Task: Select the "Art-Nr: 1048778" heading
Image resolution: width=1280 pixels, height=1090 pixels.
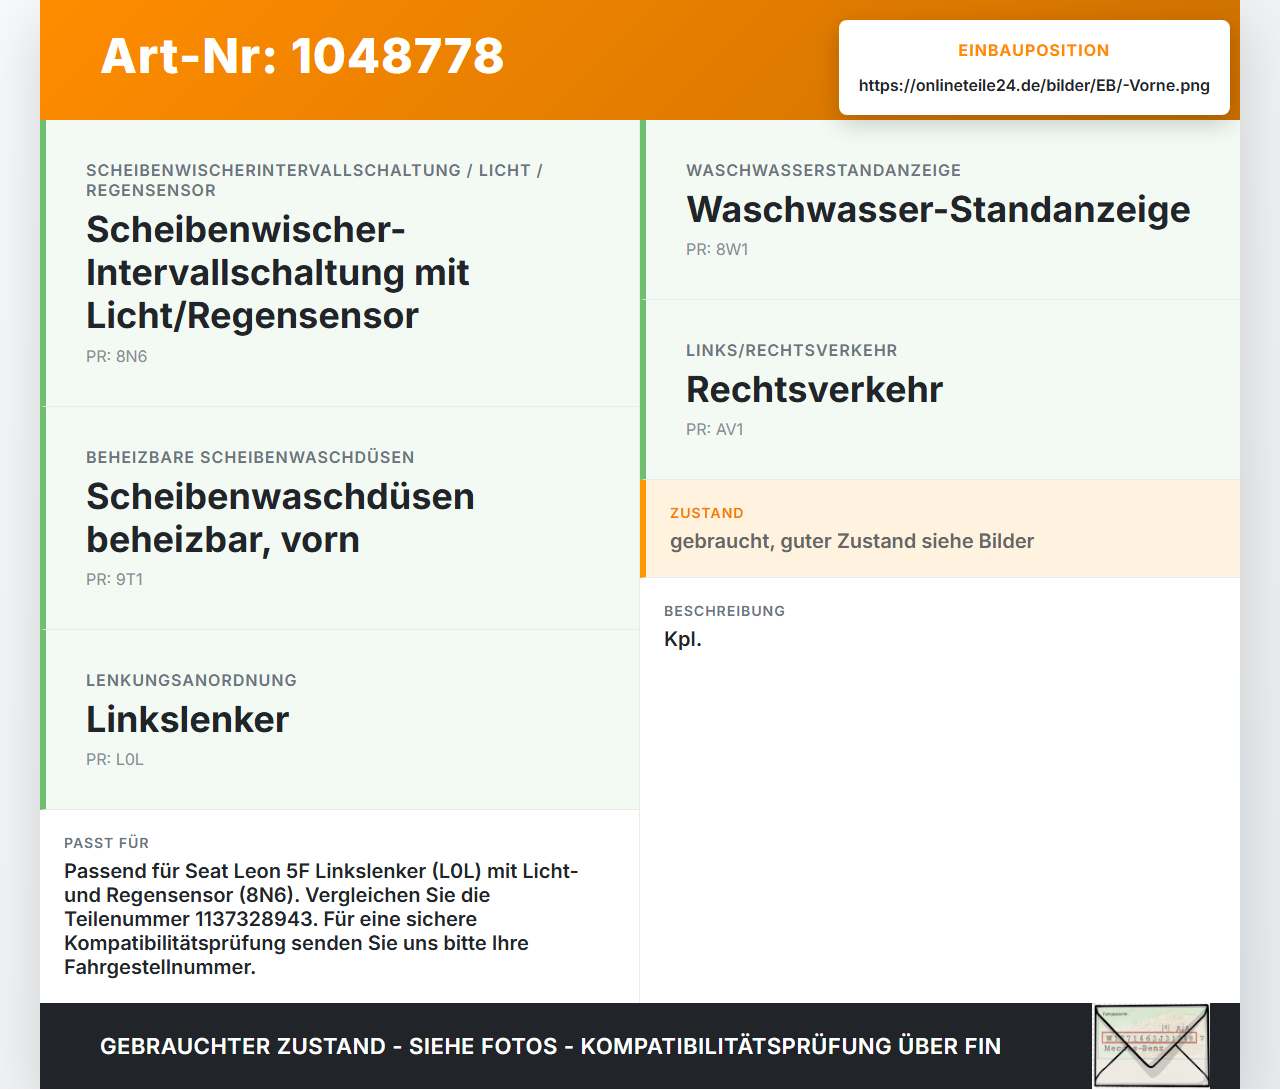Action: [x=302, y=56]
